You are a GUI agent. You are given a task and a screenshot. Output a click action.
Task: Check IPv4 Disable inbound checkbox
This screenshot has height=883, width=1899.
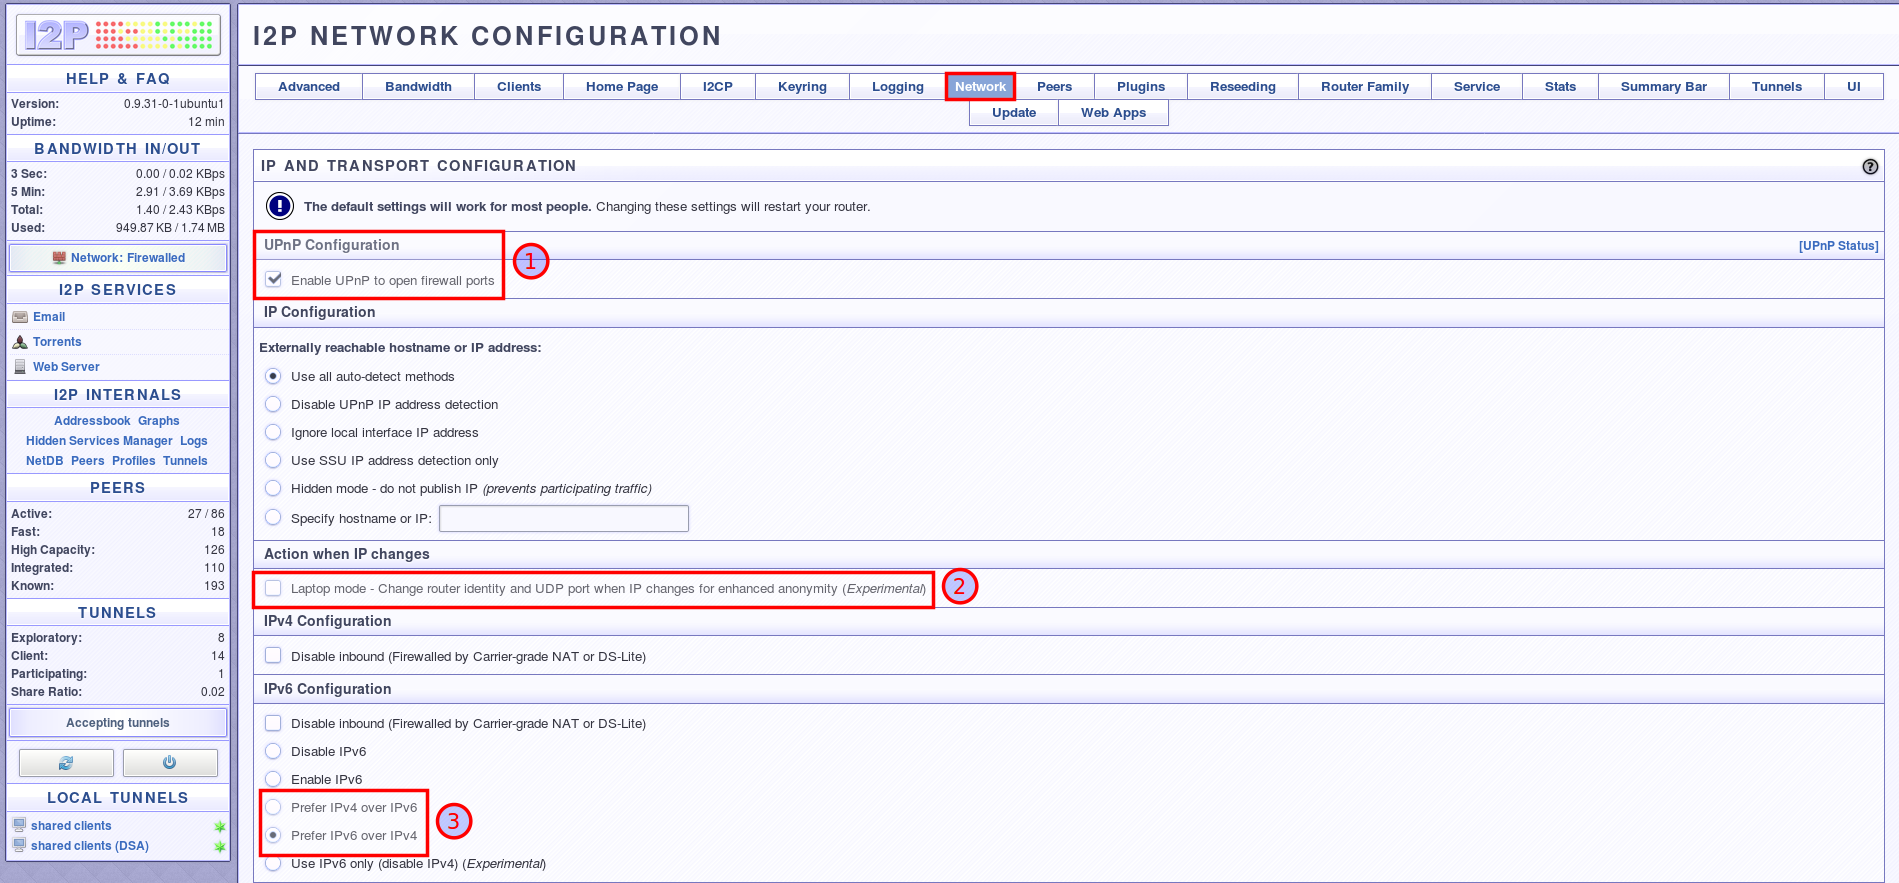point(273,656)
